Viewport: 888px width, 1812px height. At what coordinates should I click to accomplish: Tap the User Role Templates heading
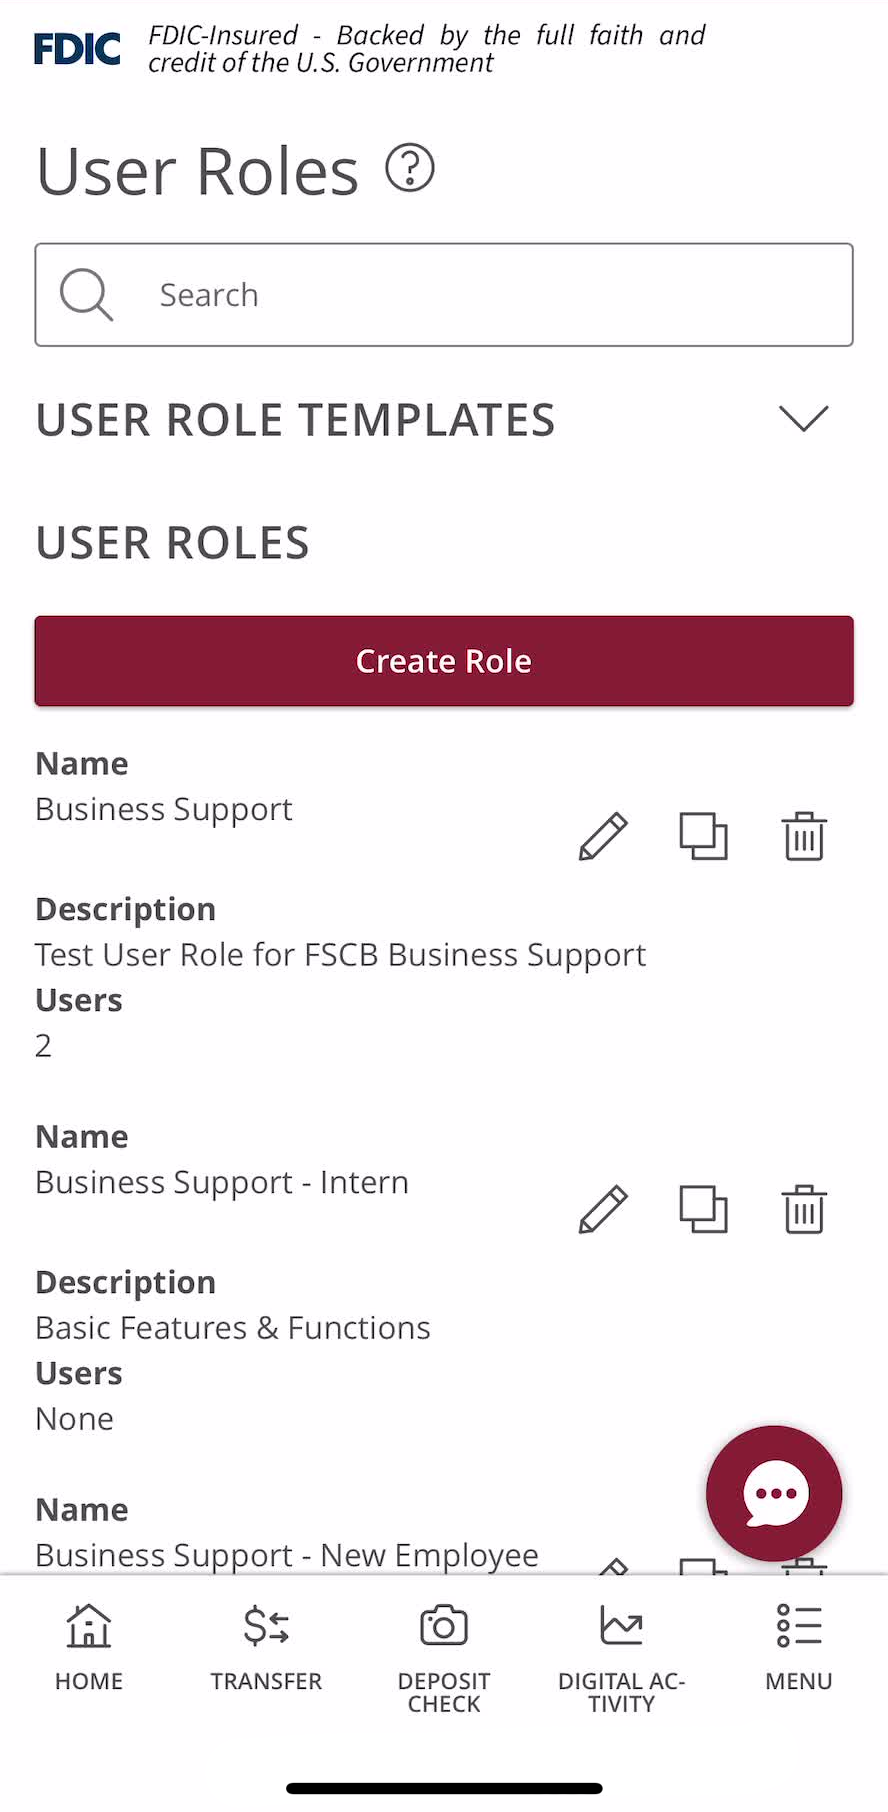[x=296, y=420]
